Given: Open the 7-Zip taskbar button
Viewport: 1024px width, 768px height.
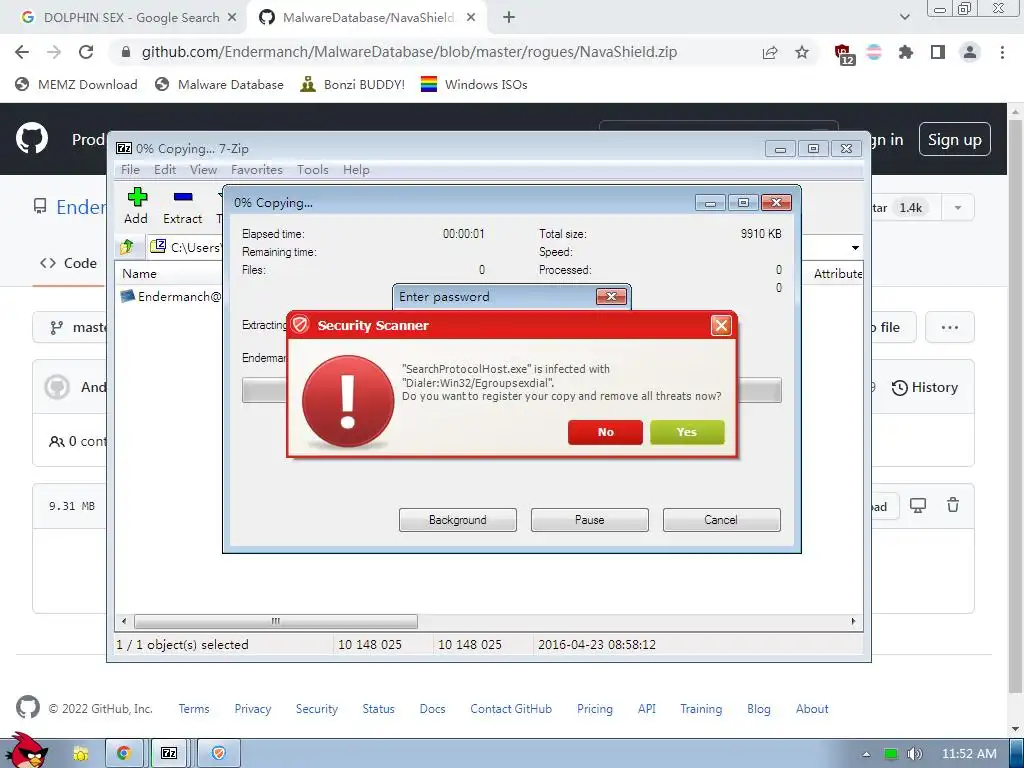Looking at the screenshot, I should pyautogui.click(x=169, y=754).
